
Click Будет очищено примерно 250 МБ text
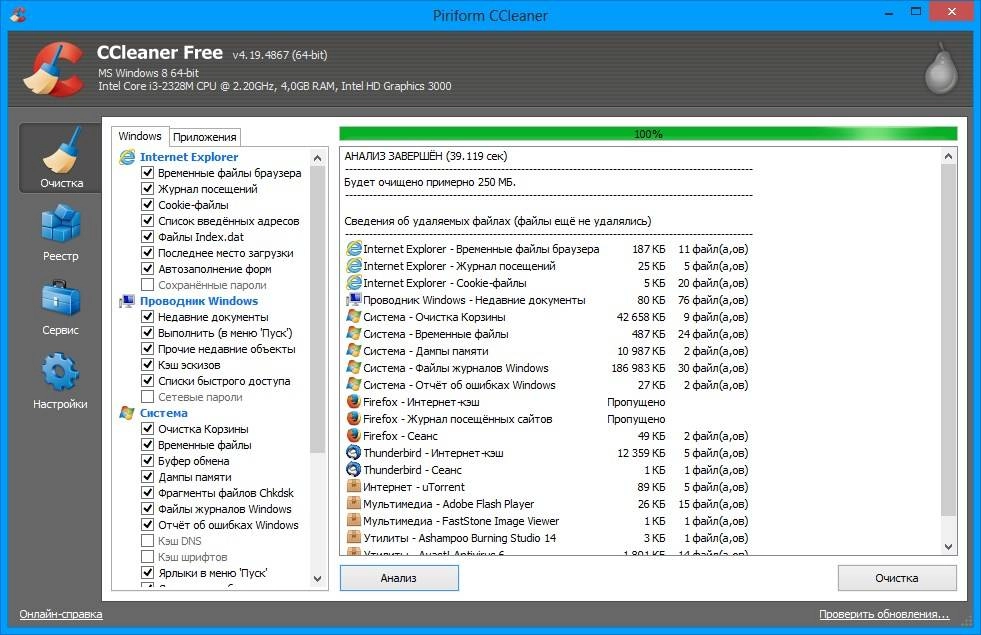pos(430,182)
